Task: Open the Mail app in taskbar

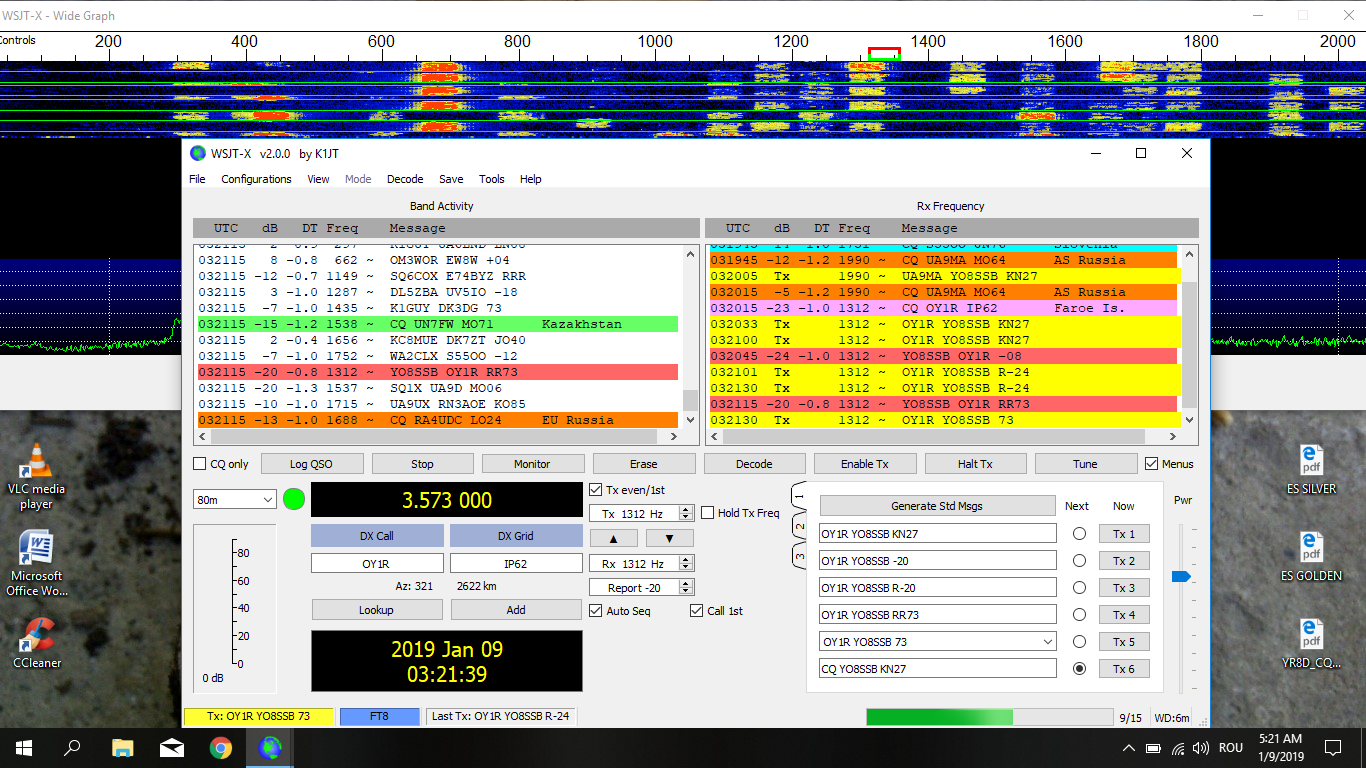Action: [171, 747]
